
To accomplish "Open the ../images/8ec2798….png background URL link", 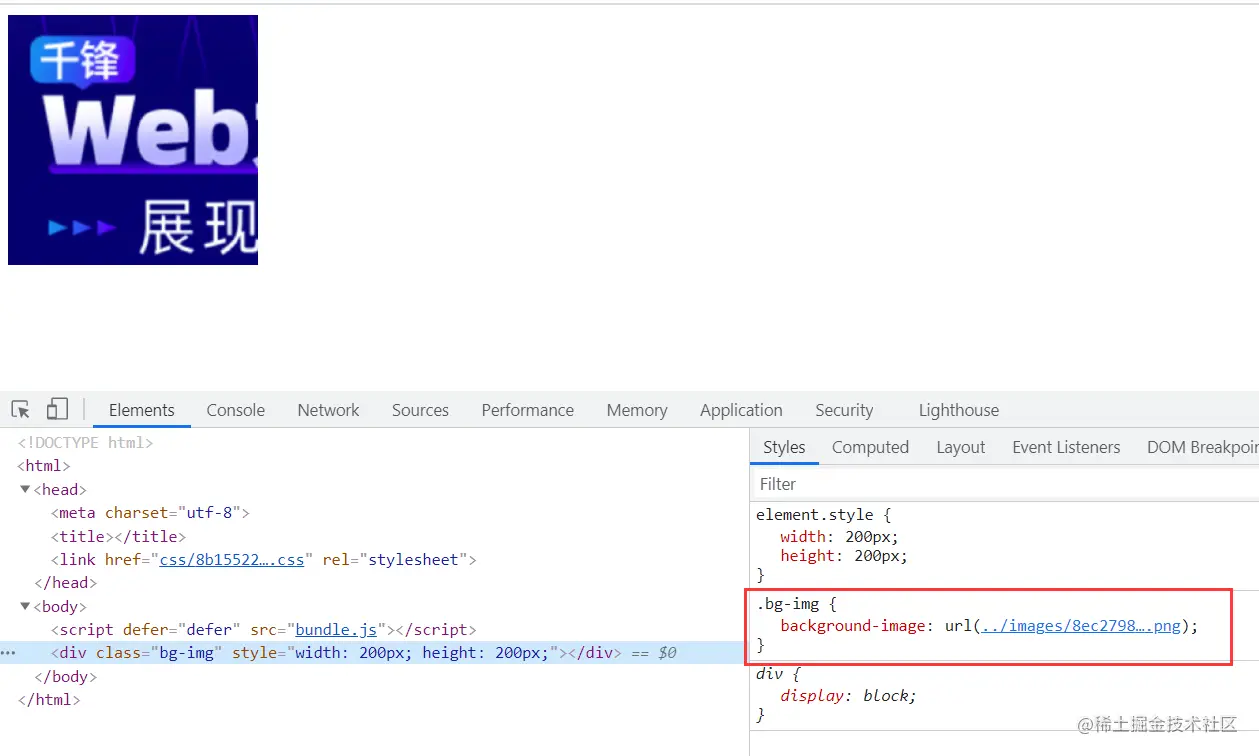I will (x=1081, y=626).
